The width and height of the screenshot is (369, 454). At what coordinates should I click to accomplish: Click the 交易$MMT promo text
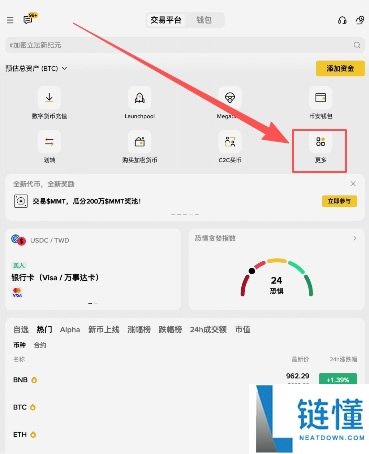pyautogui.click(x=87, y=201)
